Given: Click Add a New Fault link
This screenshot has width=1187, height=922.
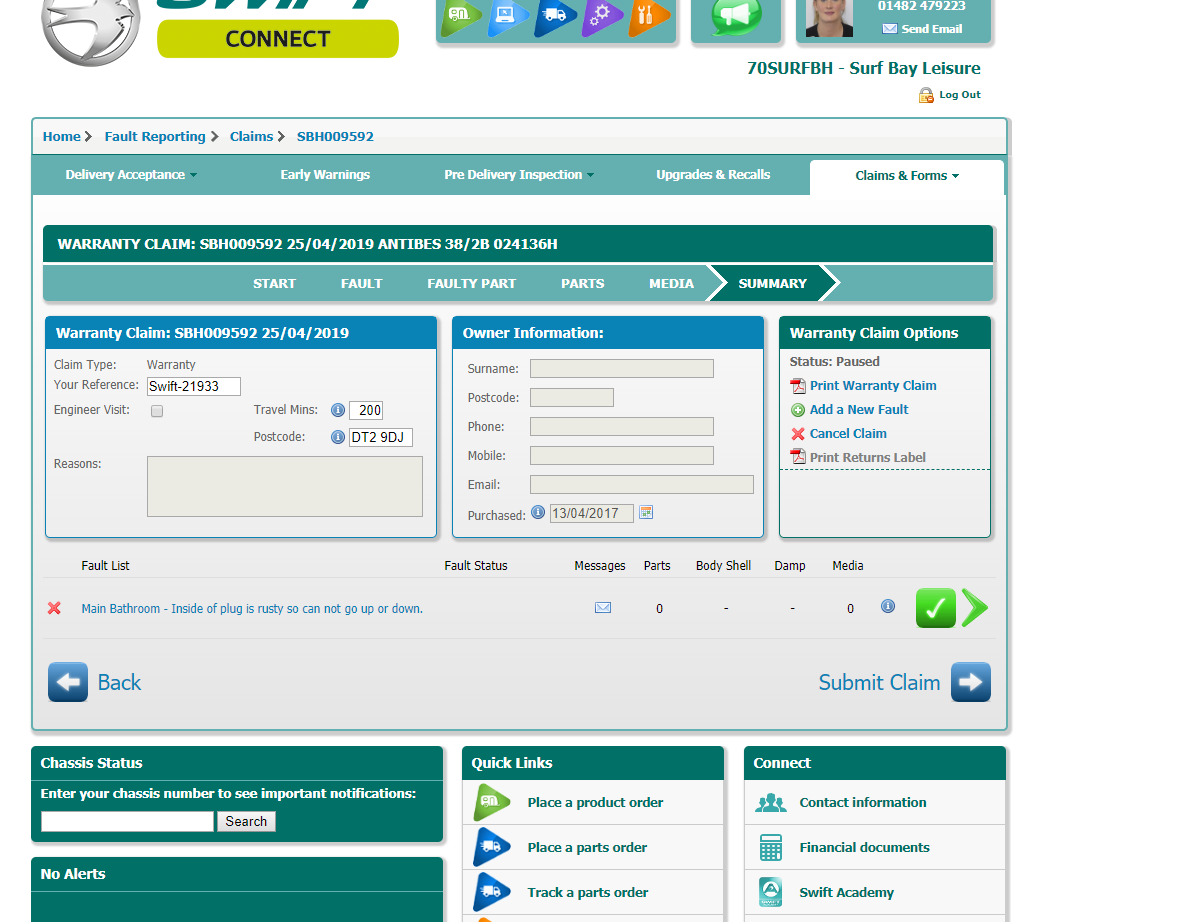Looking at the screenshot, I should (858, 410).
